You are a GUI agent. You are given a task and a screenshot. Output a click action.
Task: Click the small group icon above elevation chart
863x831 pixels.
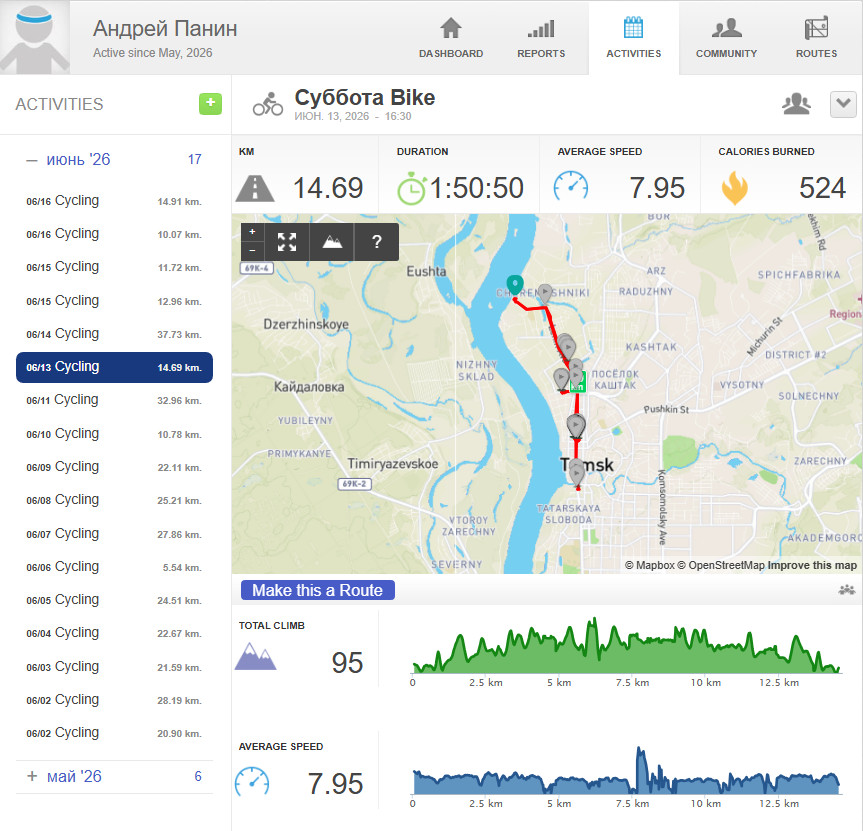(x=846, y=590)
